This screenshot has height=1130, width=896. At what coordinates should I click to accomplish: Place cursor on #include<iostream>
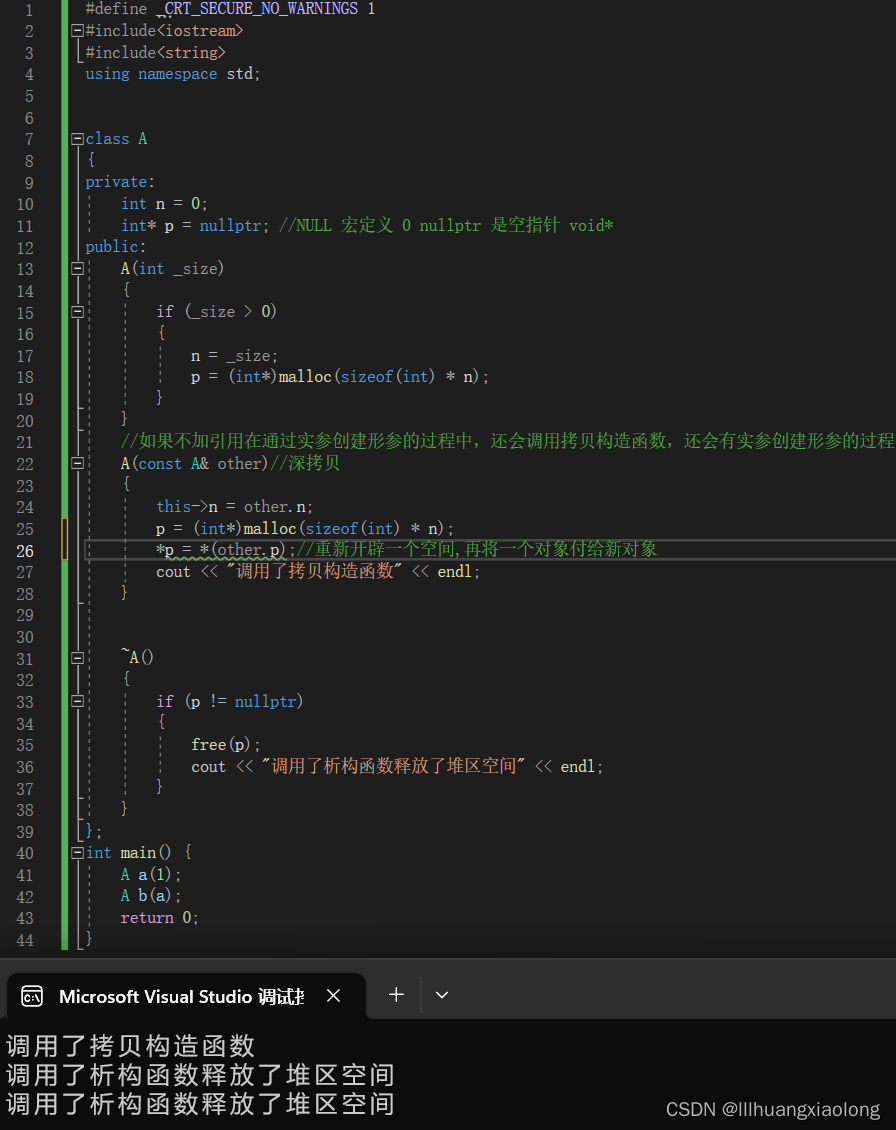(164, 31)
